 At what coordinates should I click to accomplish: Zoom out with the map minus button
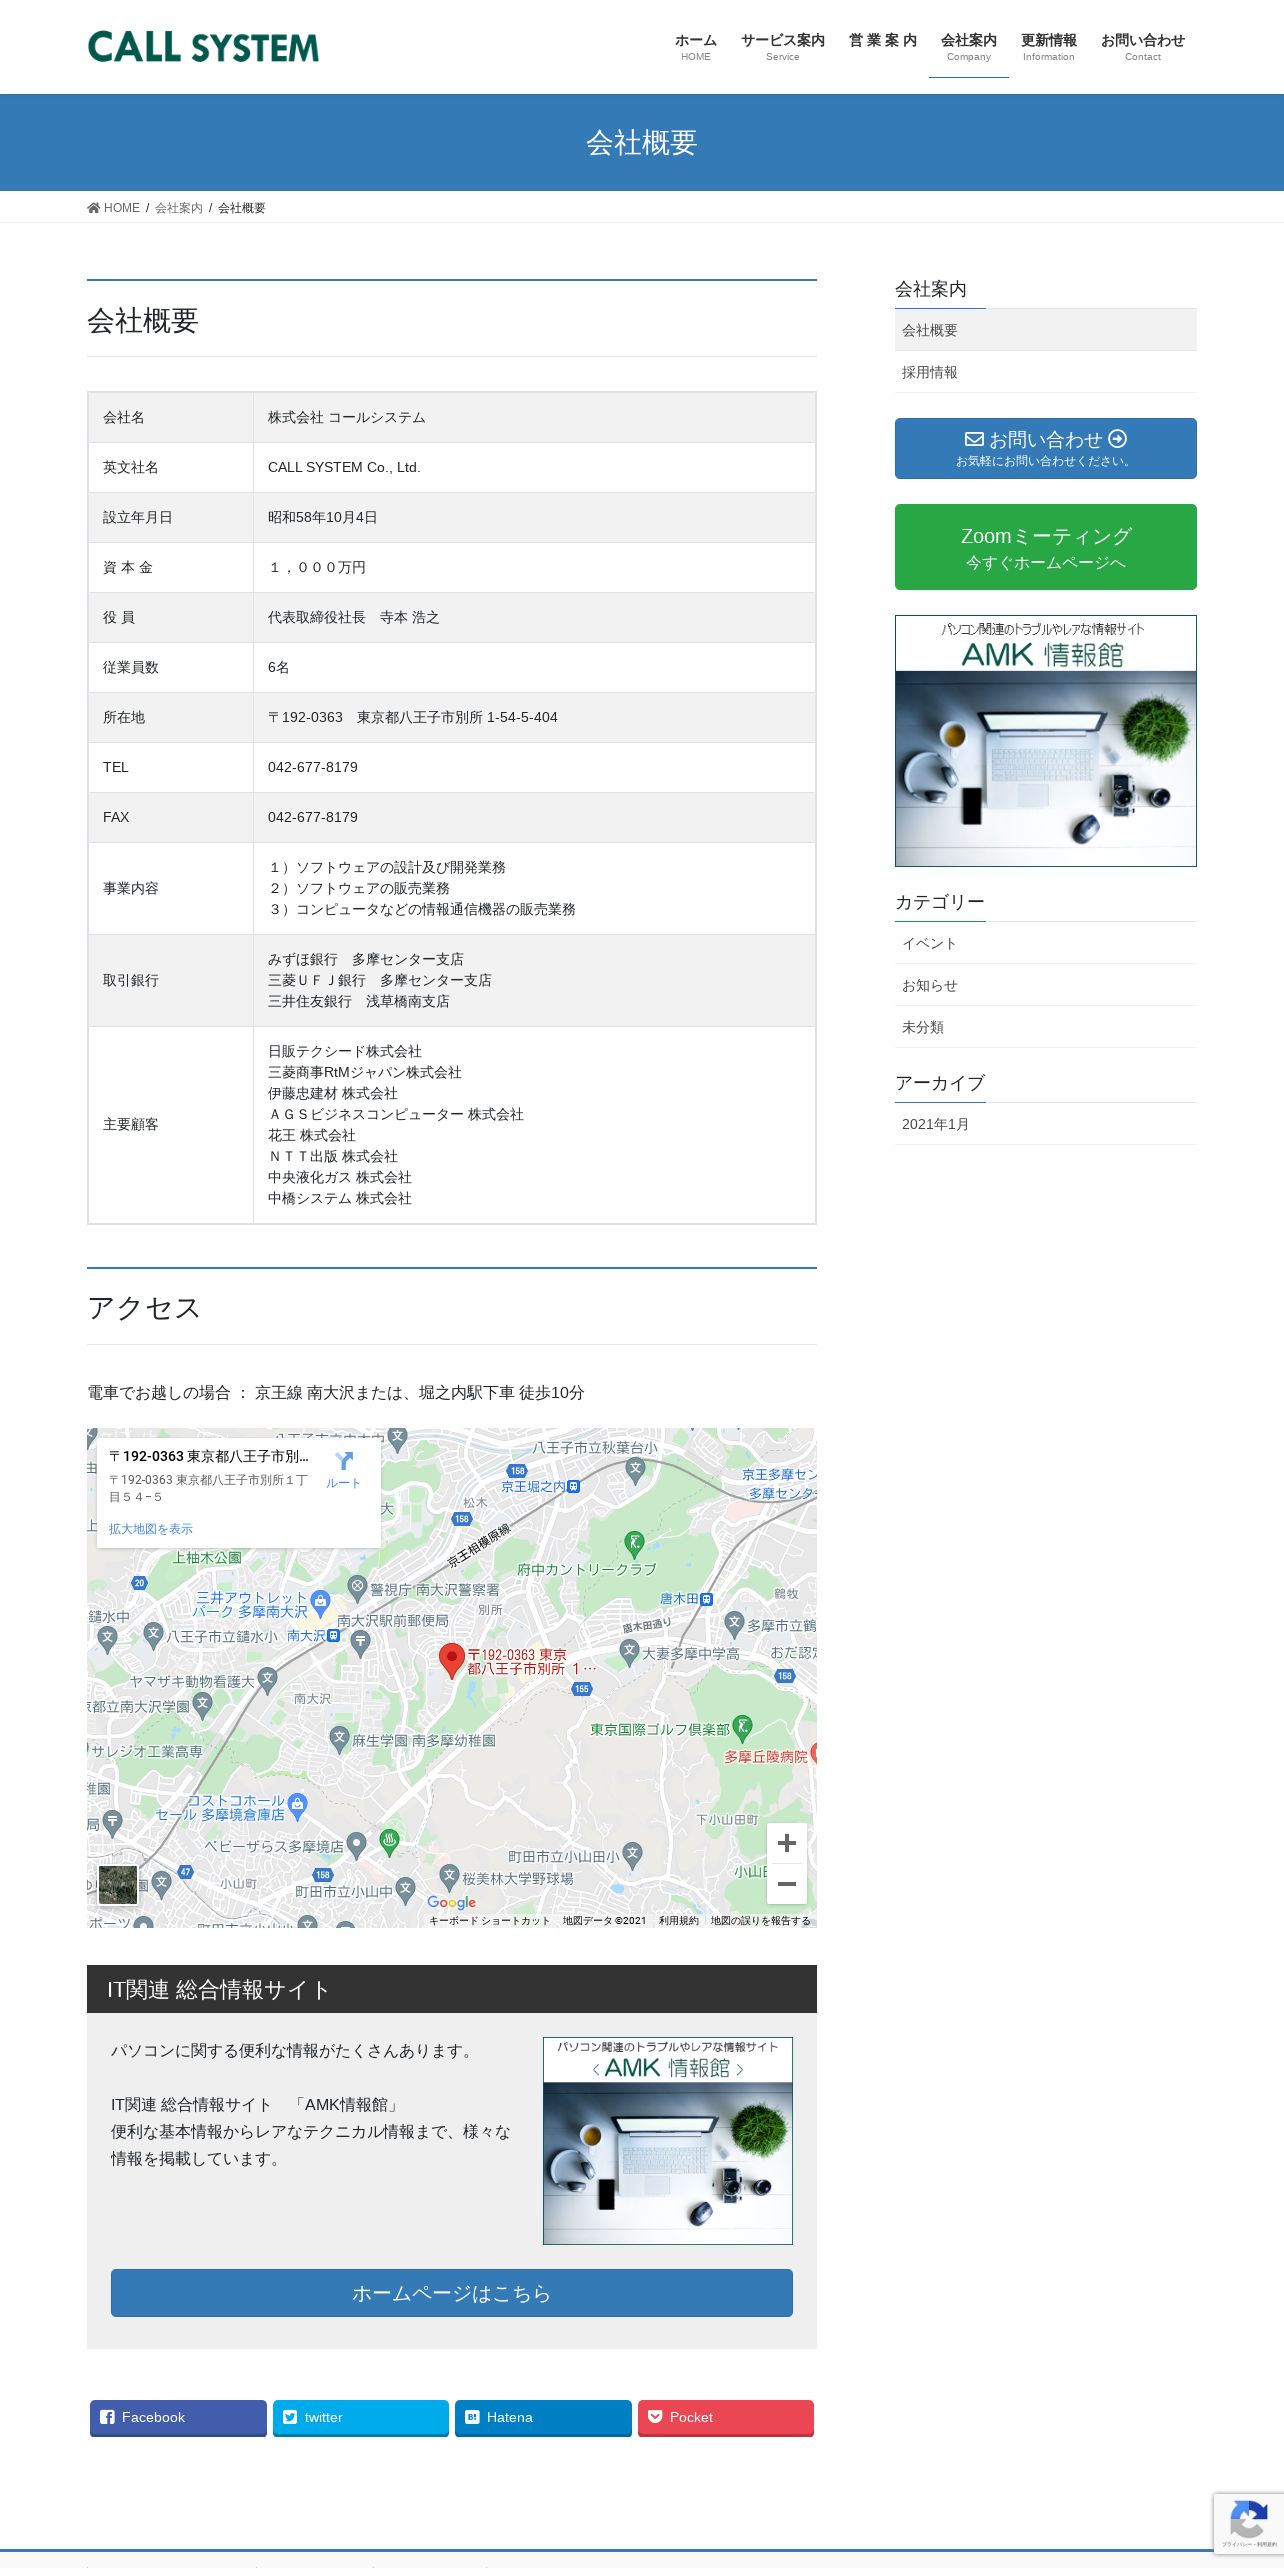coord(787,1884)
